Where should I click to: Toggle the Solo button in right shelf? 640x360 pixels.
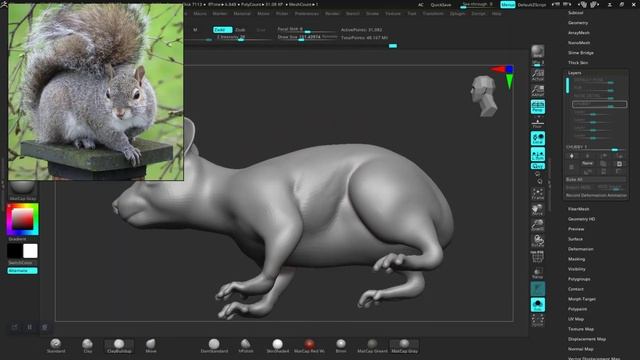[538, 305]
